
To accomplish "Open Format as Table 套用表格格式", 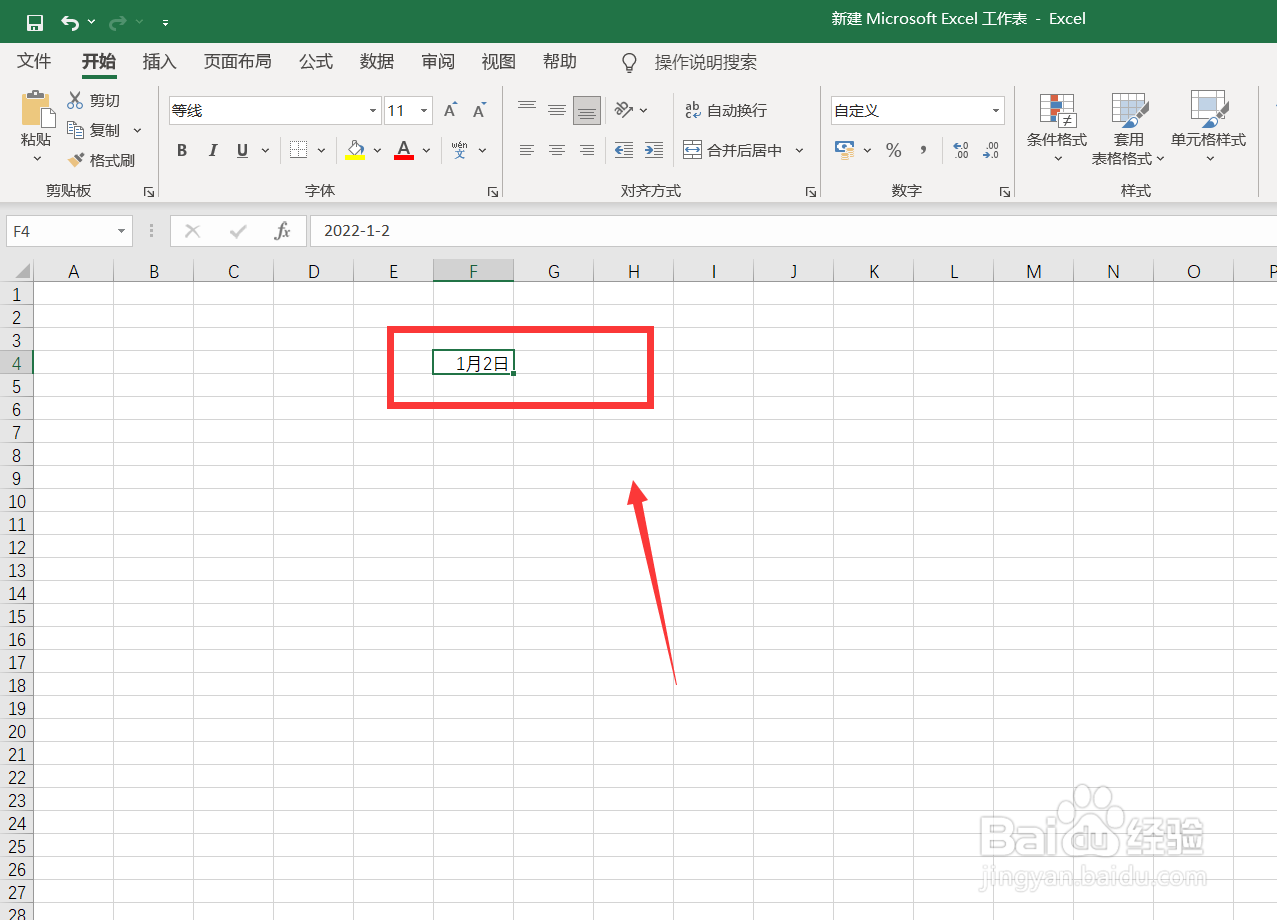I will (x=1129, y=129).
